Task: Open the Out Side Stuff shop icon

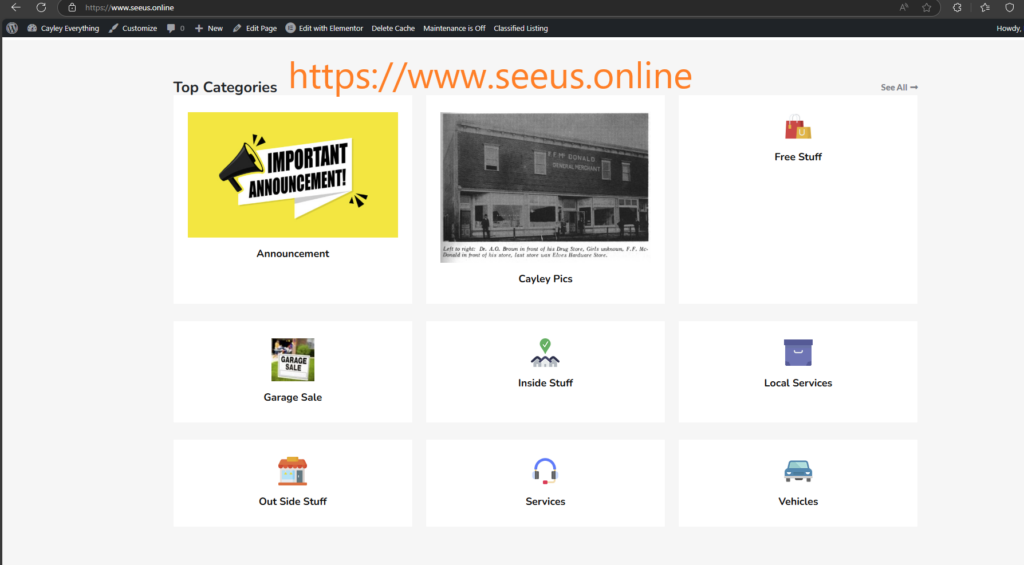Action: click(x=292, y=471)
